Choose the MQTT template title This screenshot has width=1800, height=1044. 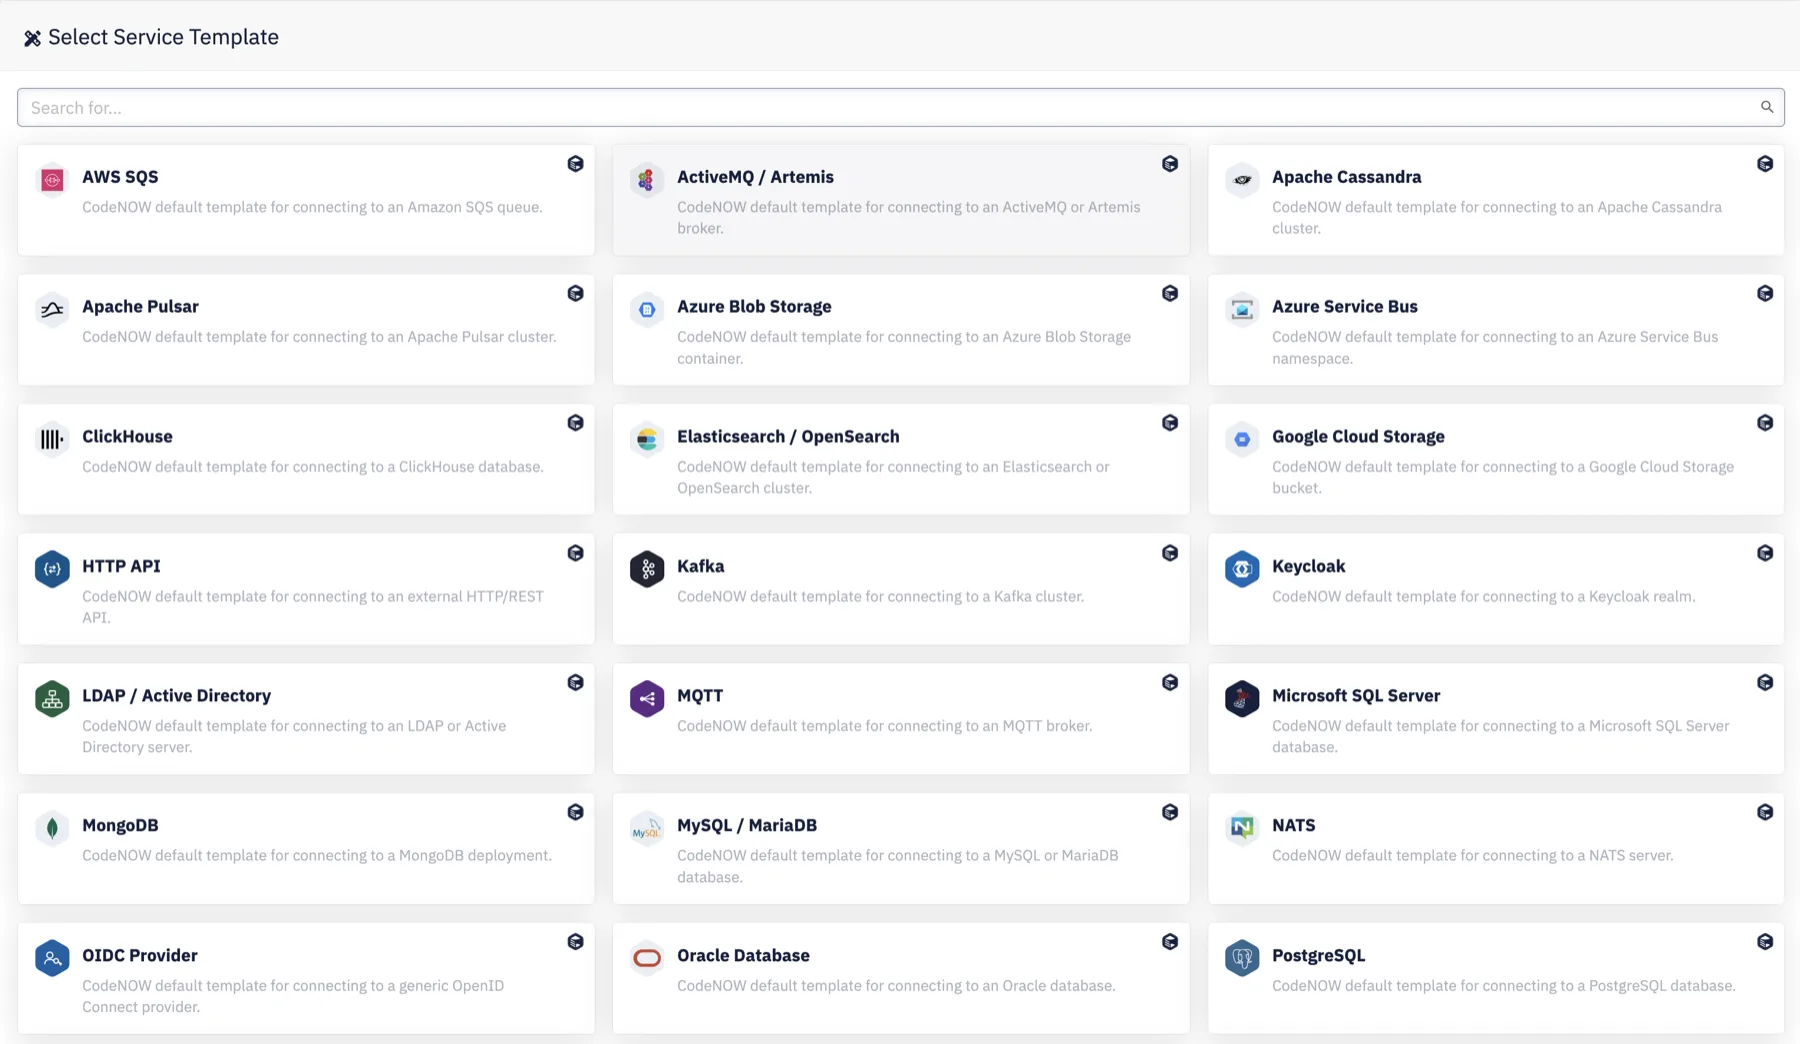[x=699, y=696]
